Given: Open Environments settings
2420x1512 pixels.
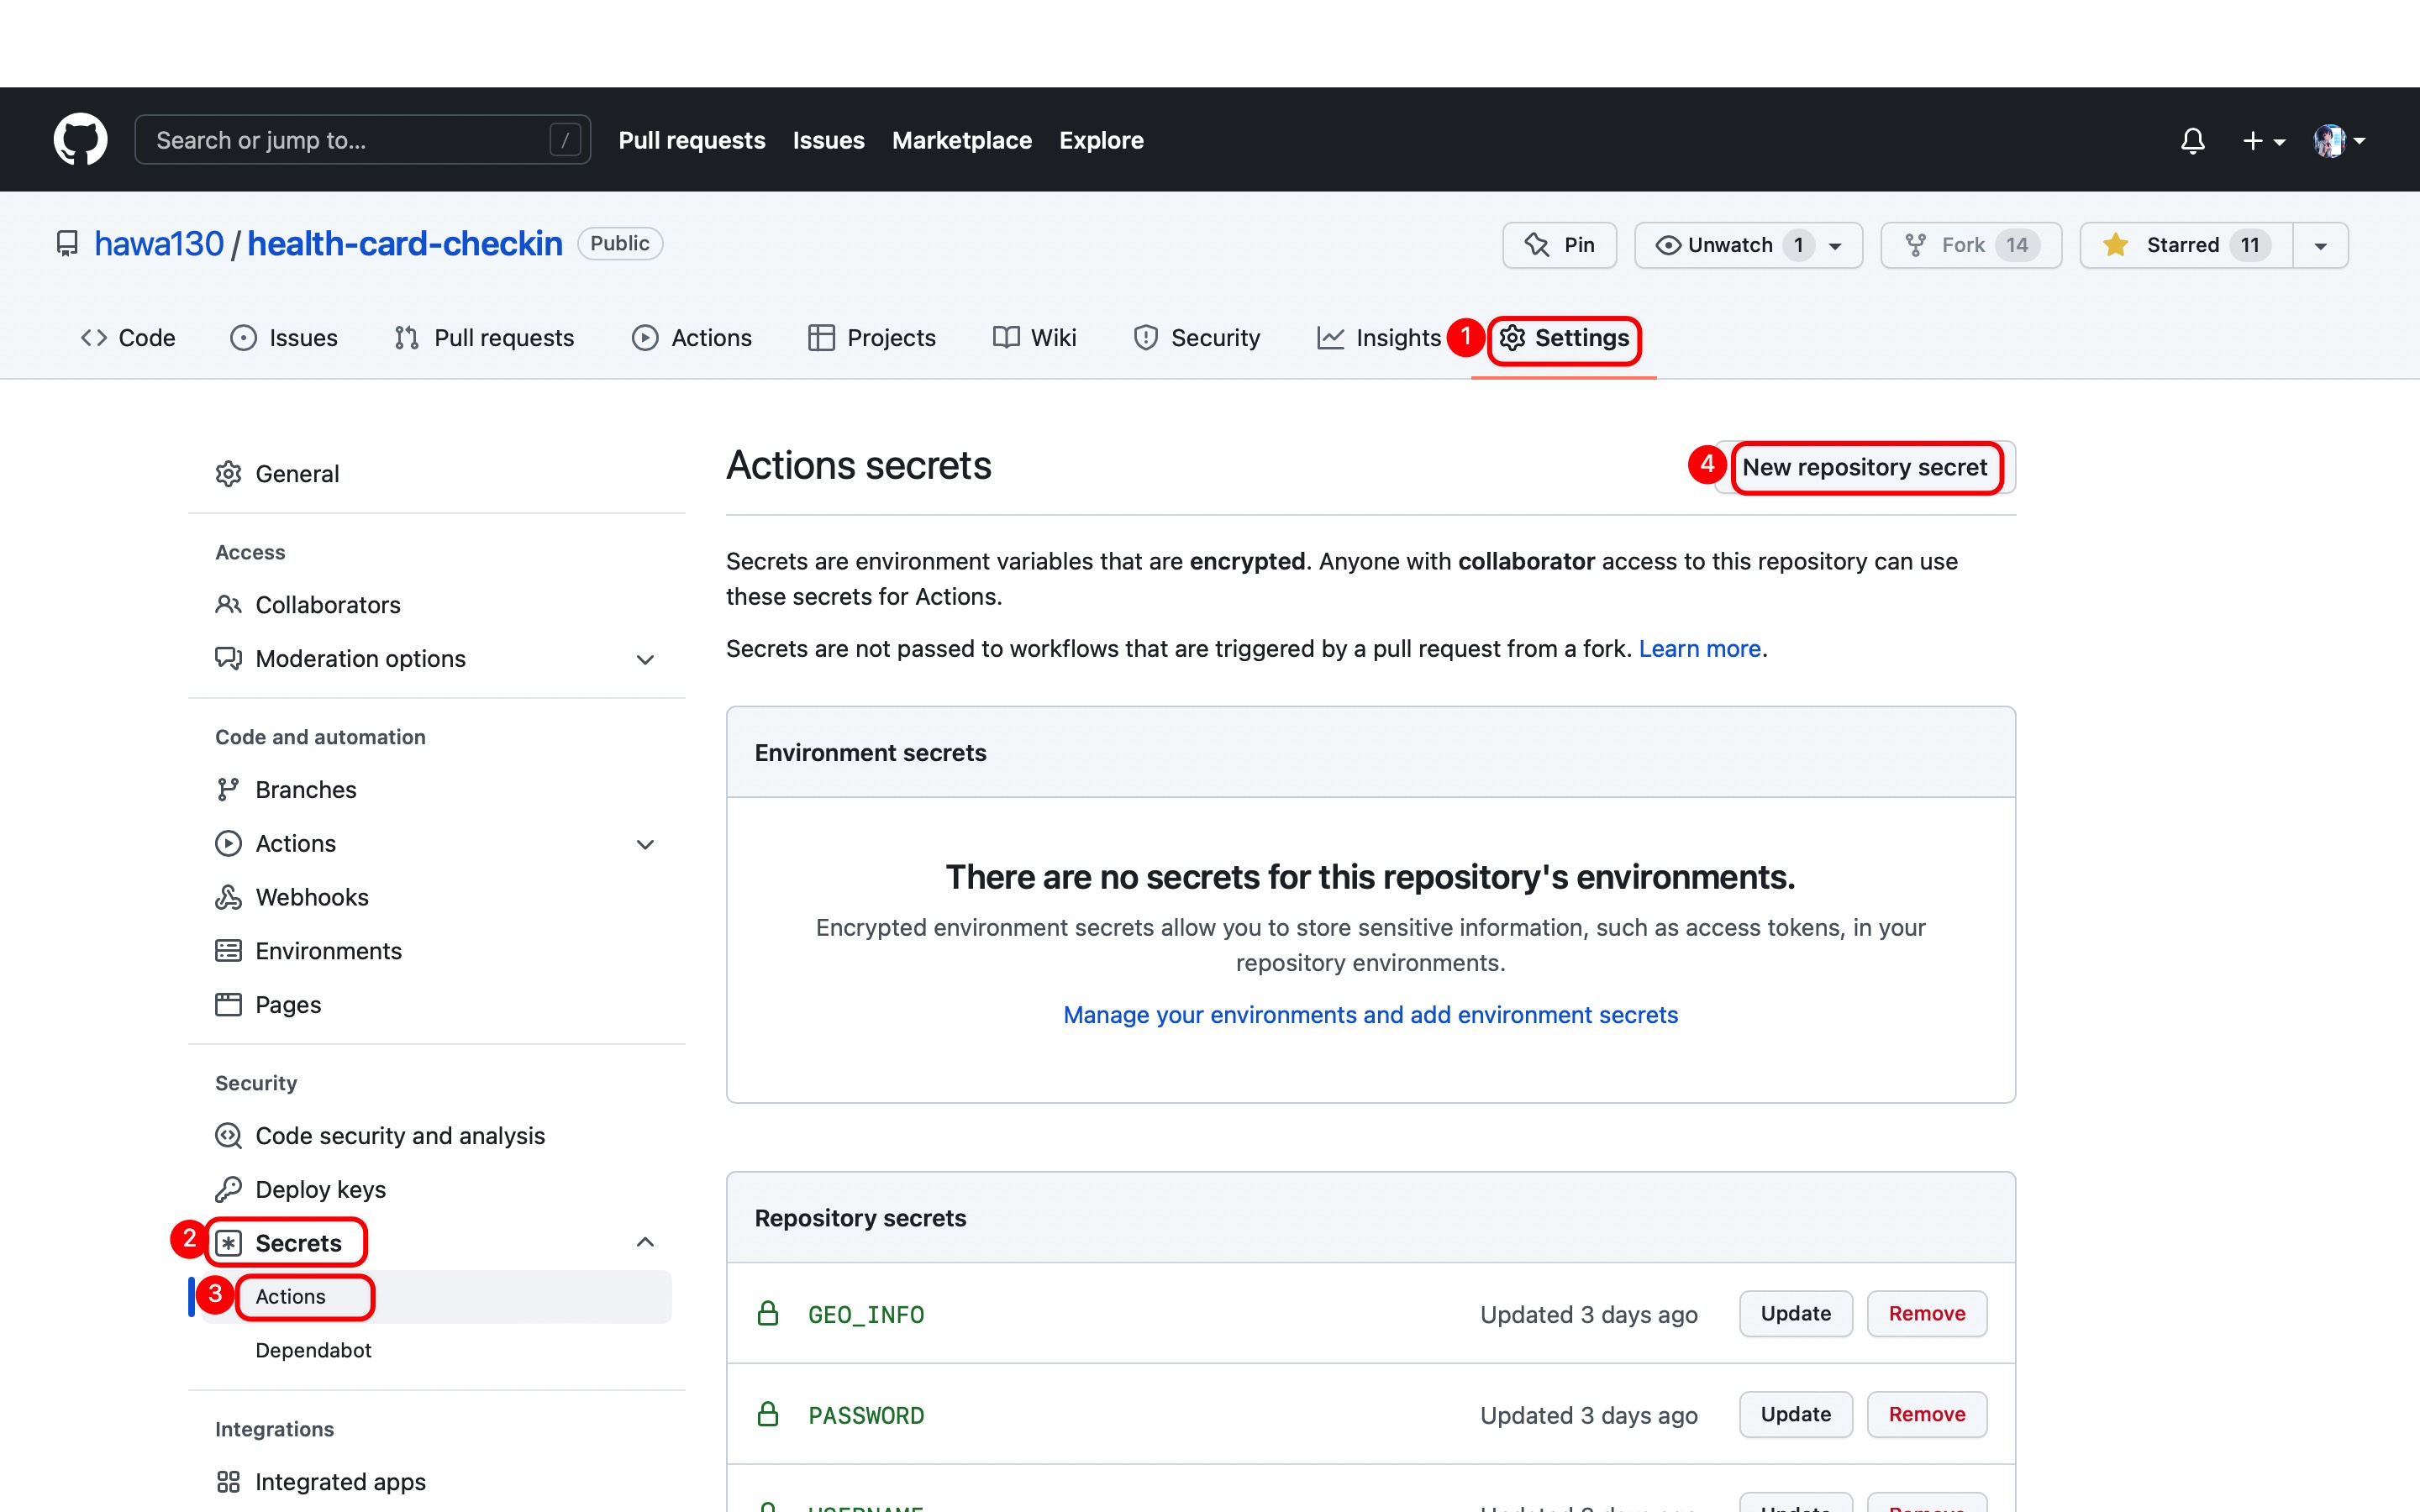Looking at the screenshot, I should 309,951.
